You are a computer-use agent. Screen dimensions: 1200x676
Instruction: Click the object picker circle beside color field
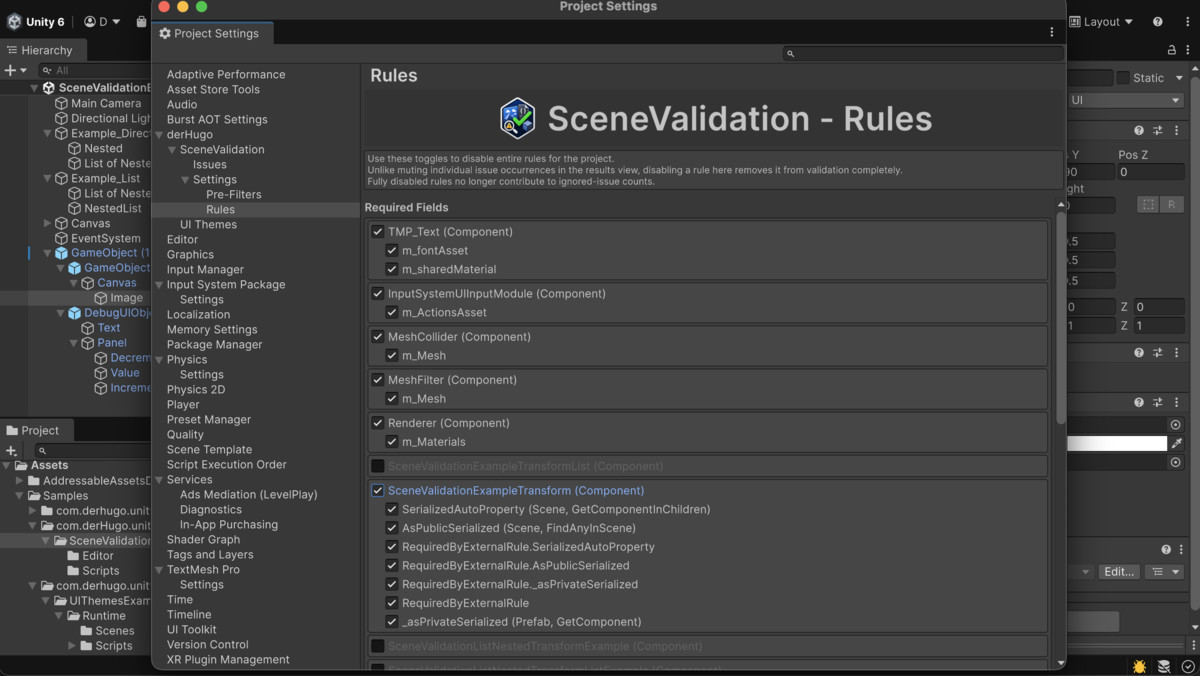(1176, 424)
